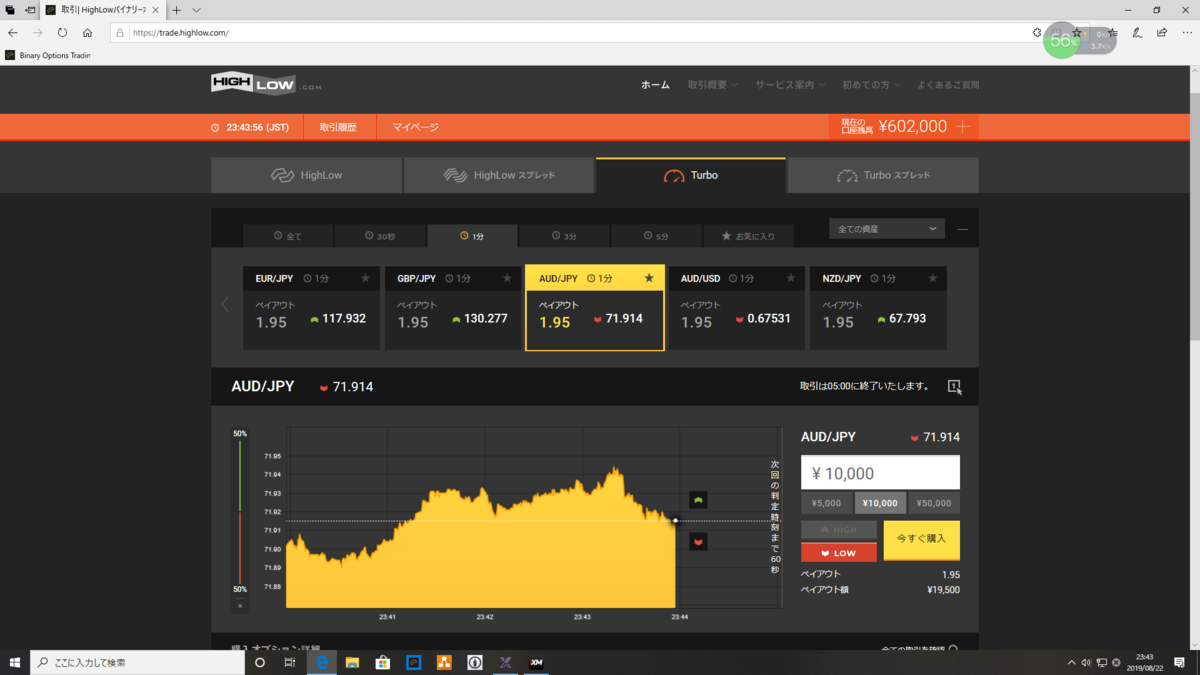This screenshot has width=1200, height=675.
Task: Favorite the GBP/JPY card with its star
Action: point(508,279)
